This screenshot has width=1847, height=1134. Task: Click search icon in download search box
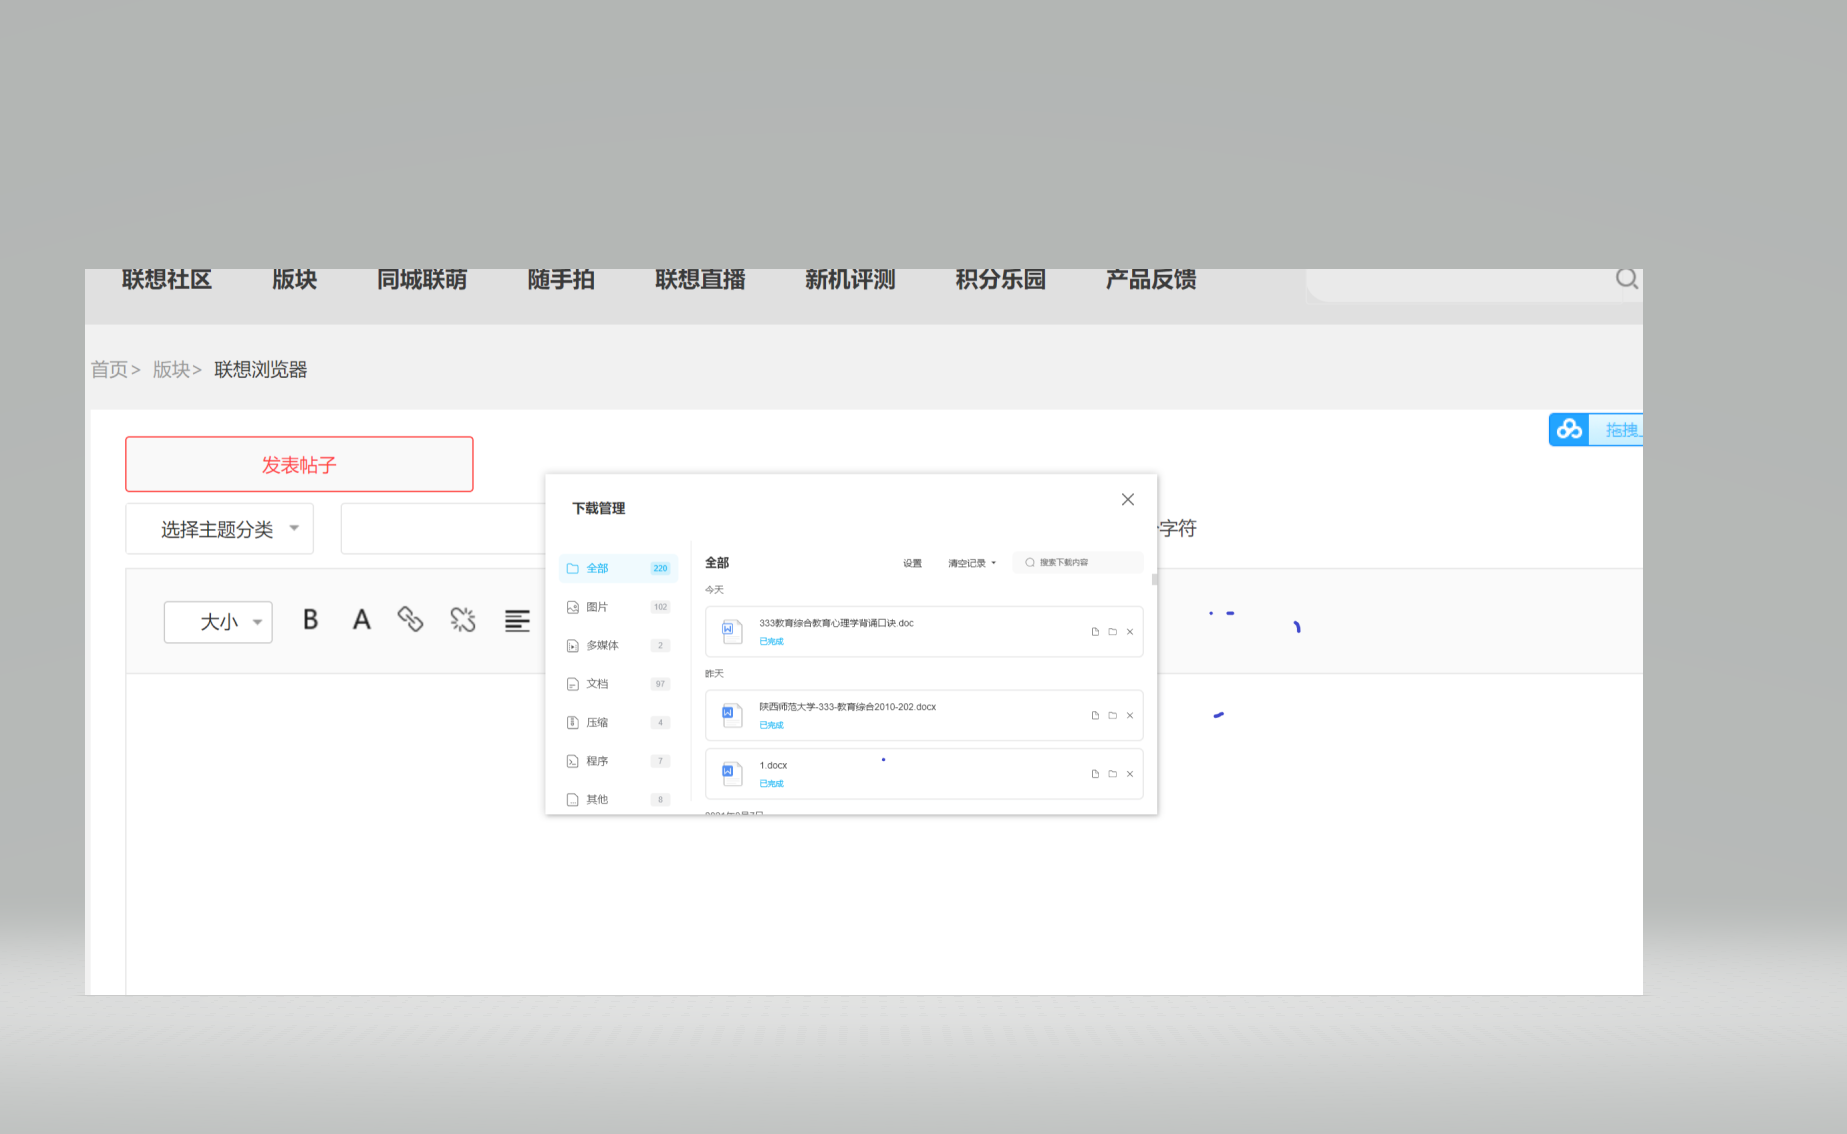point(1030,563)
